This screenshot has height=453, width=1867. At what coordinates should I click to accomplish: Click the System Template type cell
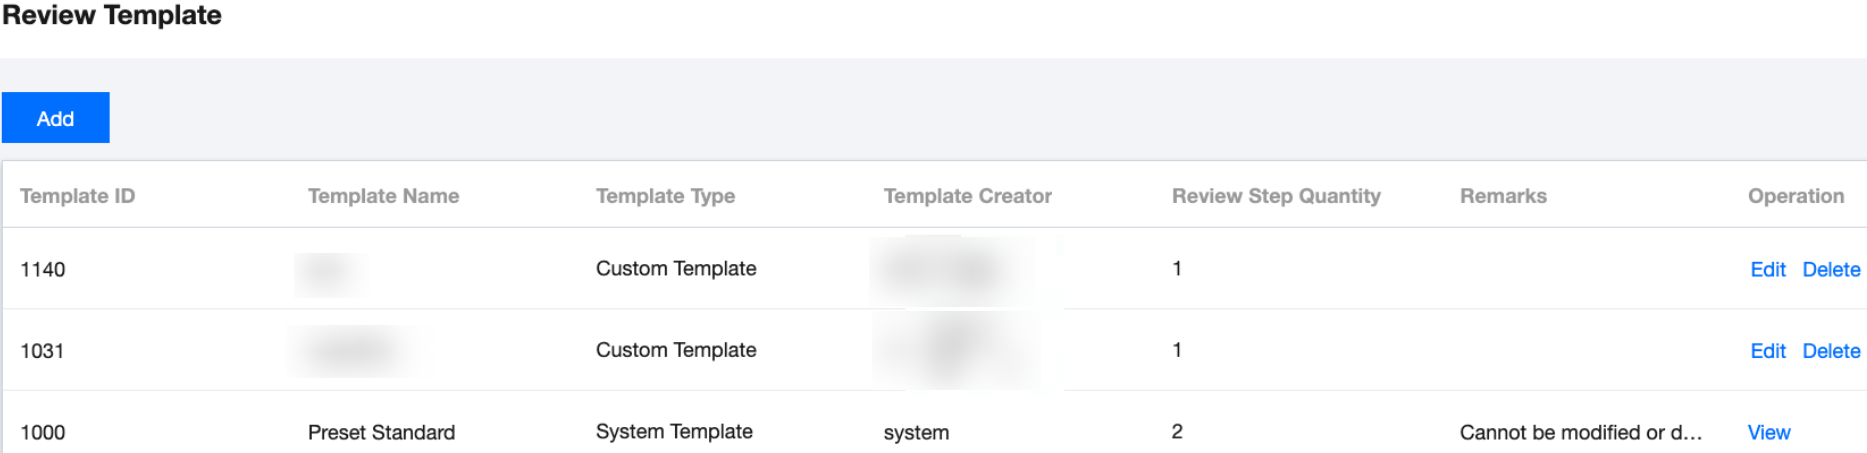tap(674, 431)
